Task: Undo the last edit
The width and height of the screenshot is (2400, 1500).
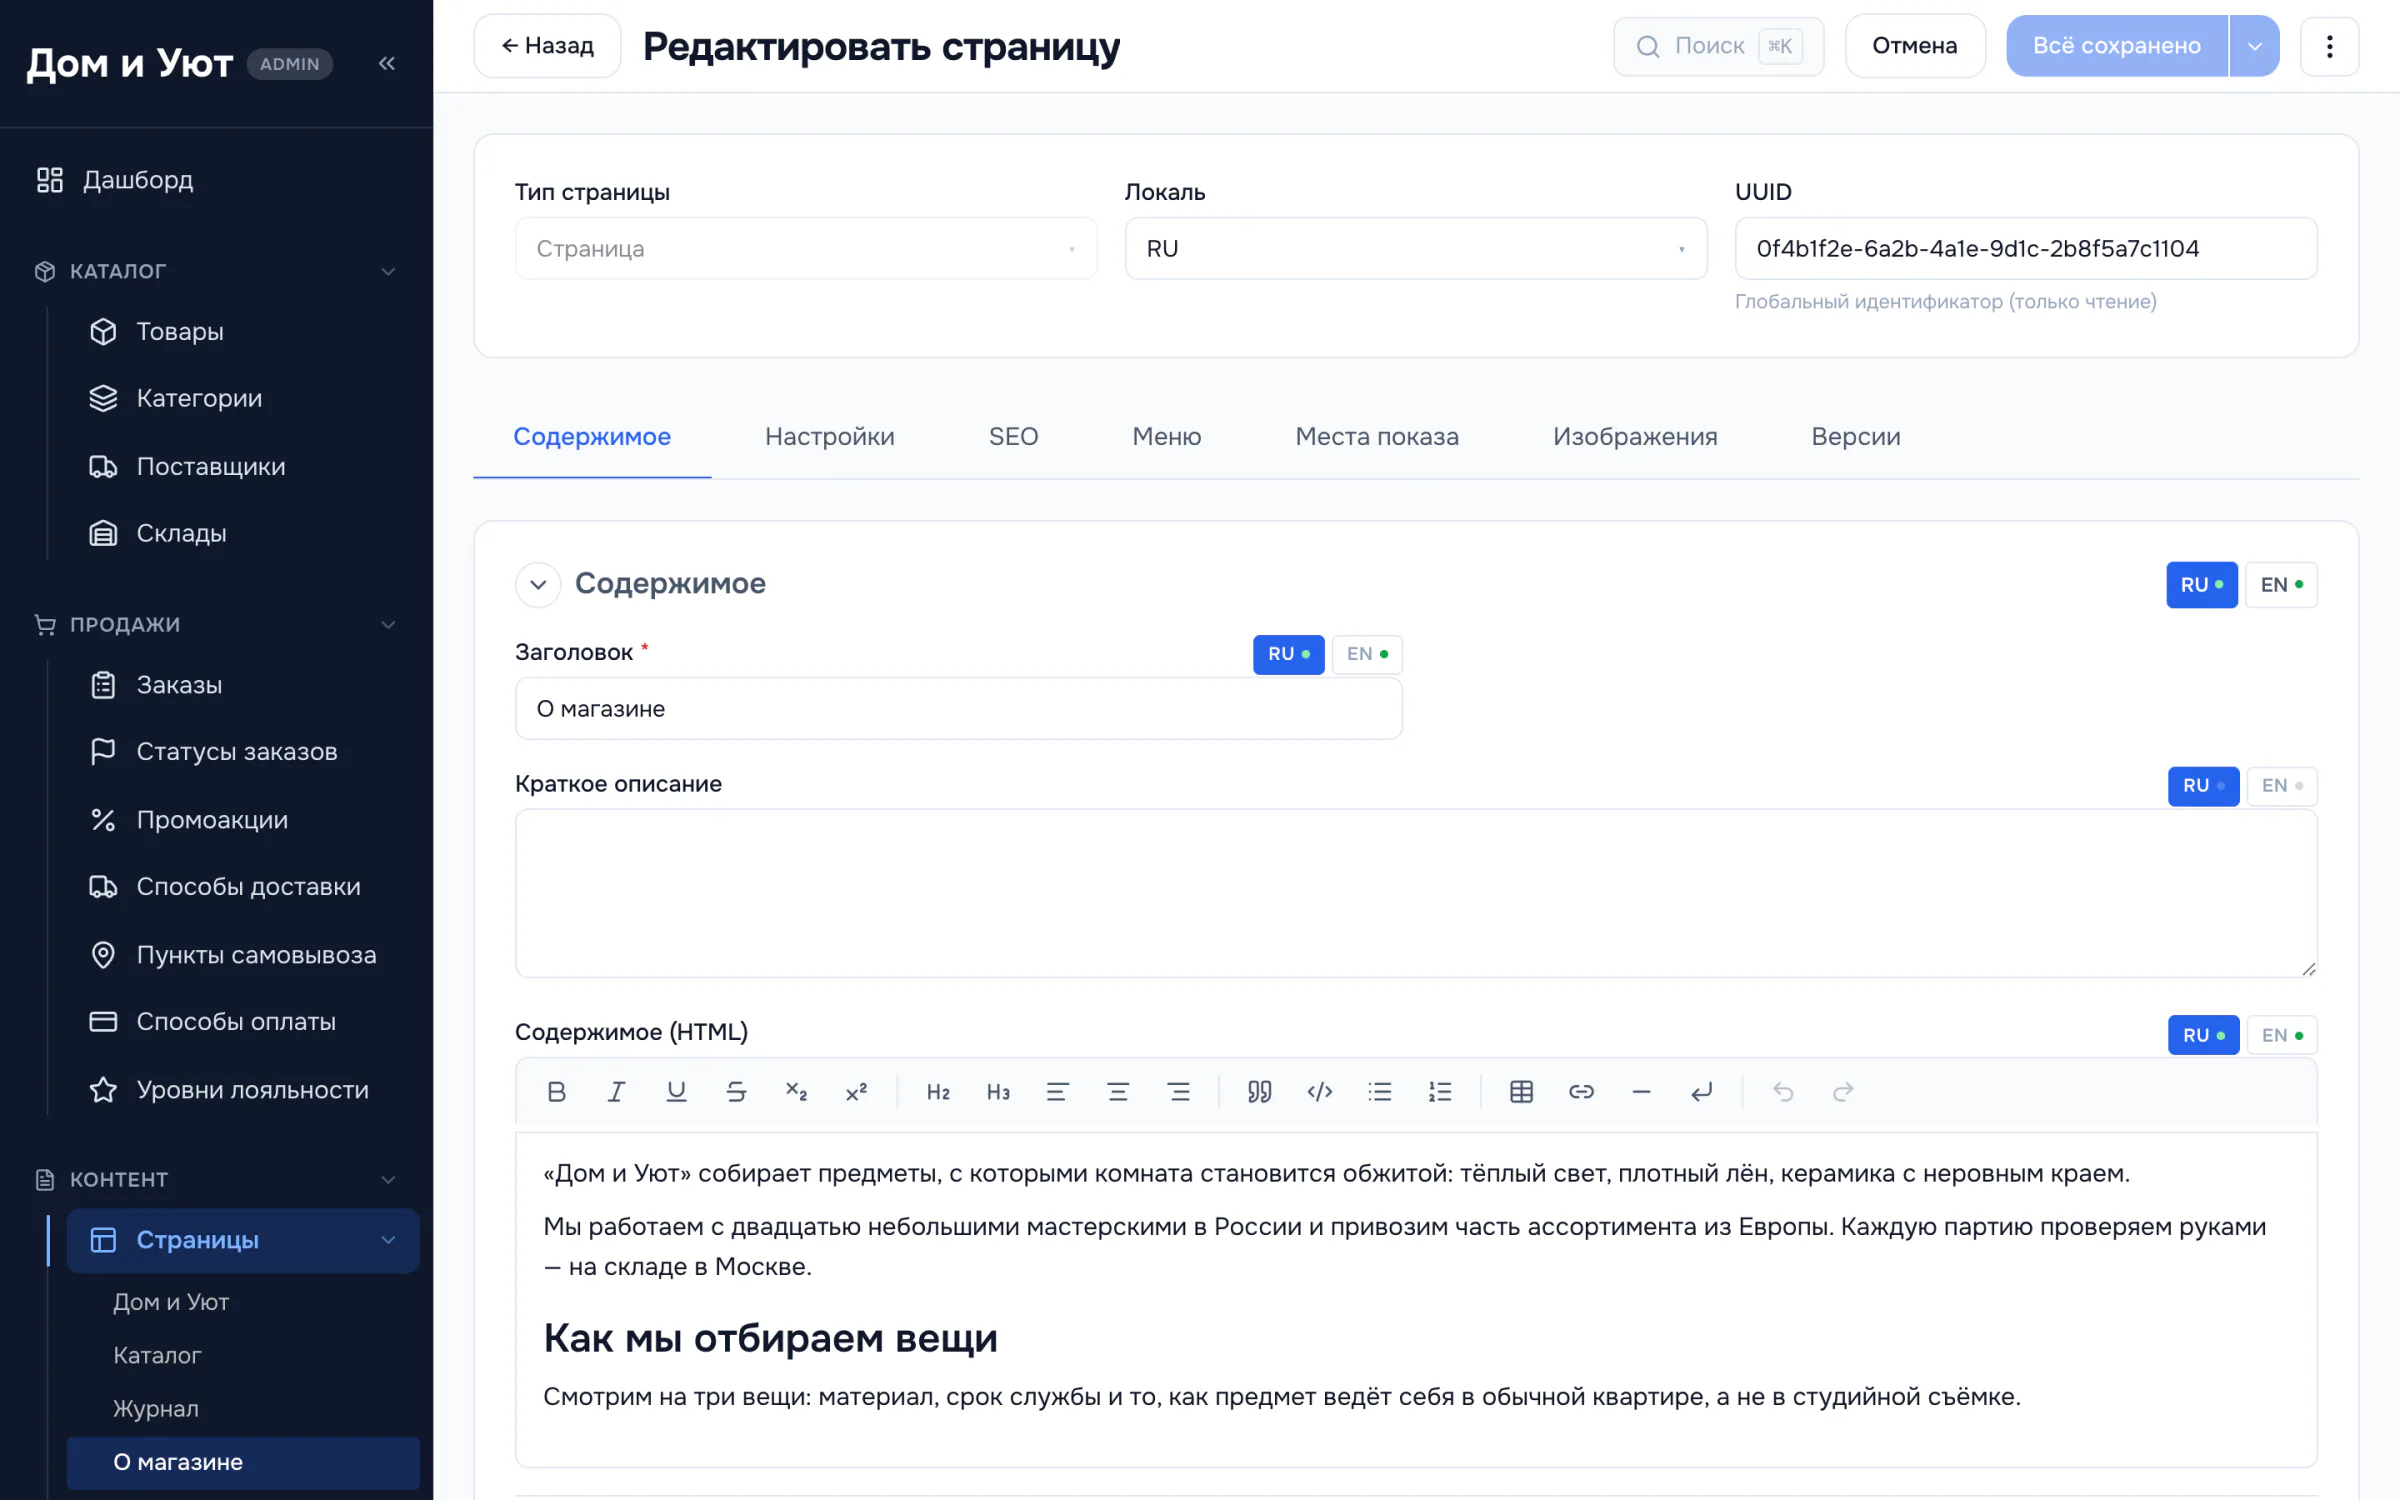Action: pyautogui.click(x=1783, y=1092)
